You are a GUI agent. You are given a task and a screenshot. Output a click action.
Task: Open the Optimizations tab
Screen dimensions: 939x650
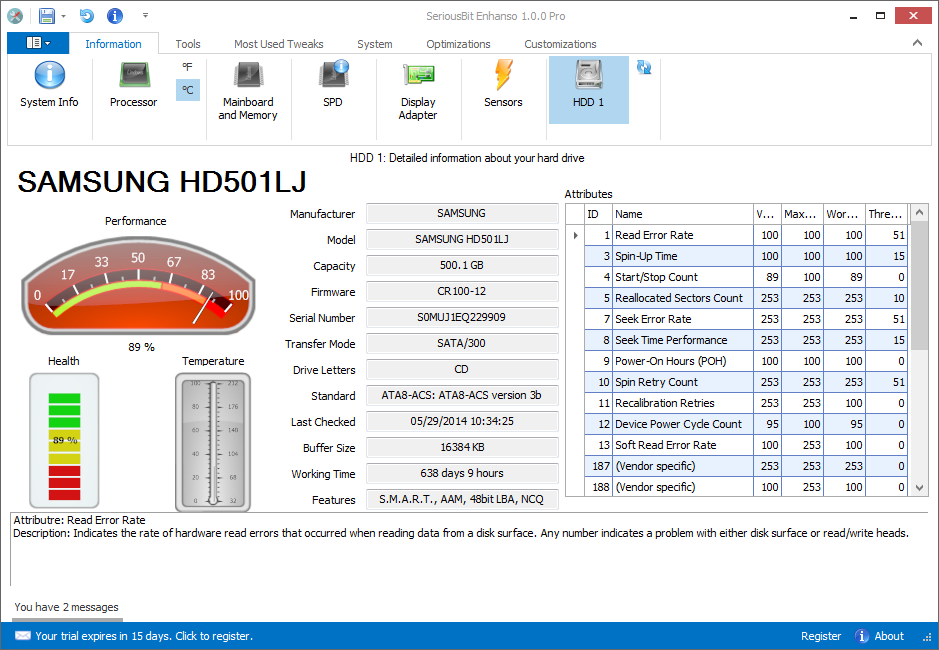pos(458,44)
